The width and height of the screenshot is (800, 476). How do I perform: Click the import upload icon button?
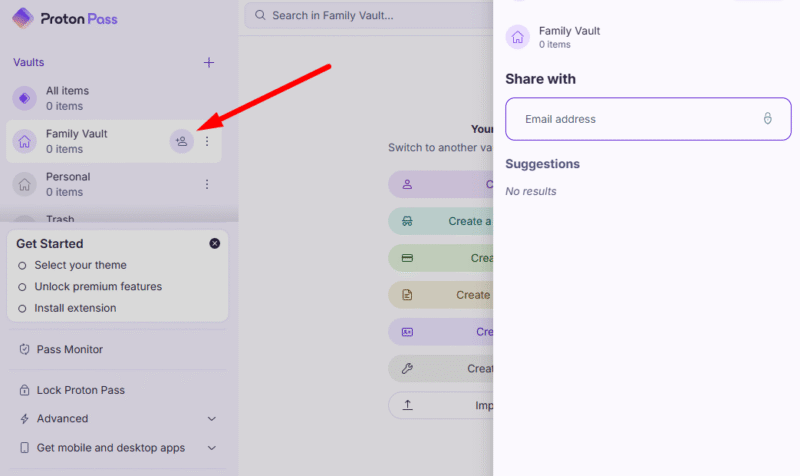pyautogui.click(x=407, y=405)
